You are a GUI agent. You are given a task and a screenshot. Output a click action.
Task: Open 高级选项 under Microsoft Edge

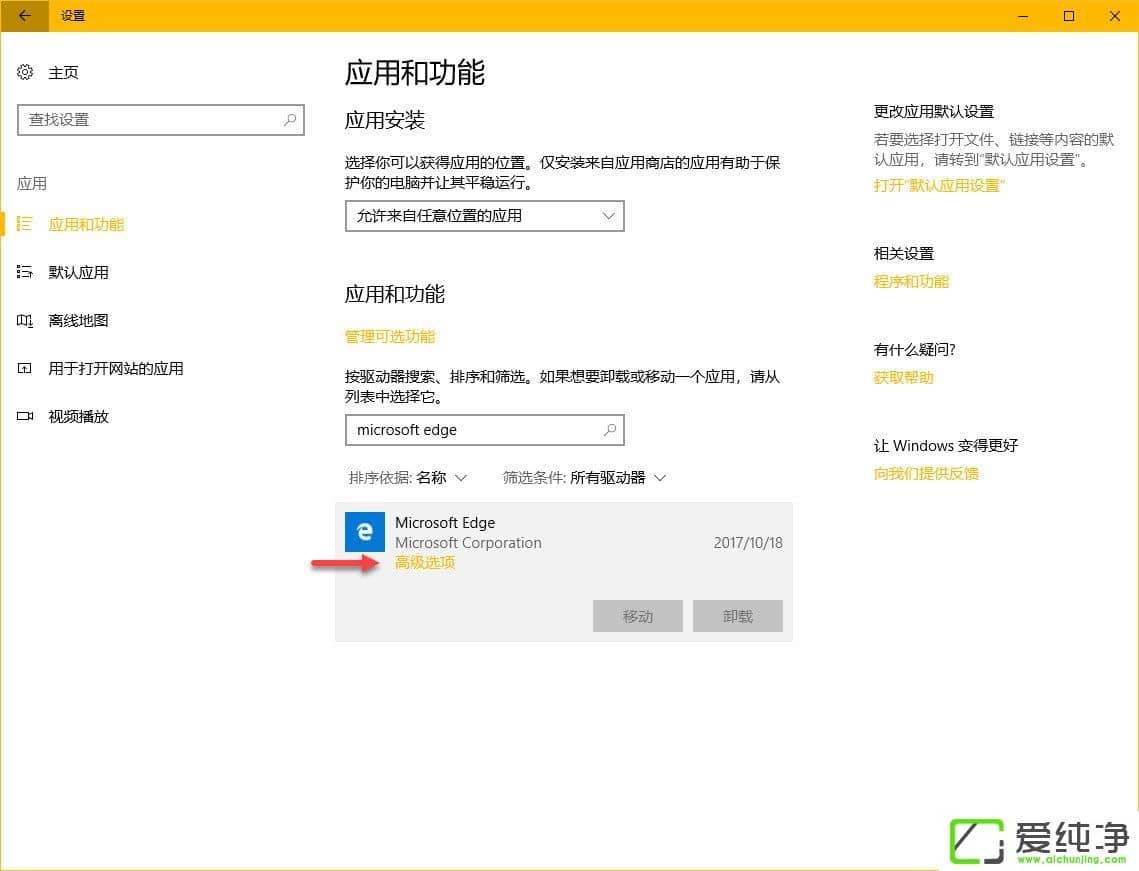424,563
